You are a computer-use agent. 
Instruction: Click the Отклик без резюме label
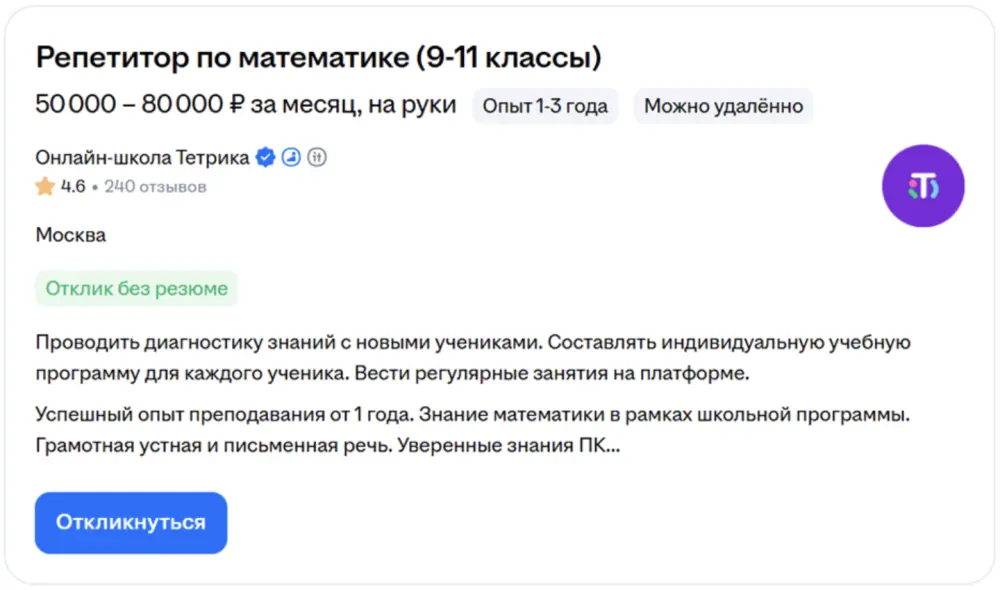point(137,289)
